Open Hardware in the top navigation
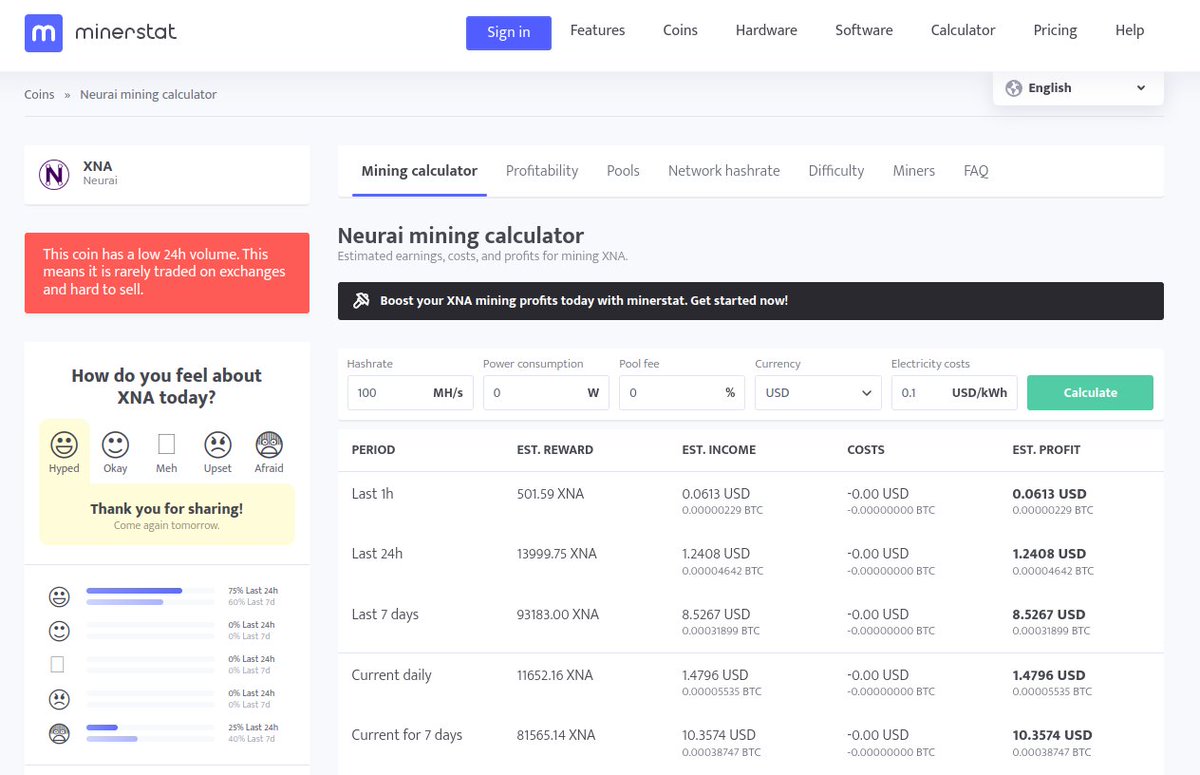The image size is (1200, 775). (766, 30)
